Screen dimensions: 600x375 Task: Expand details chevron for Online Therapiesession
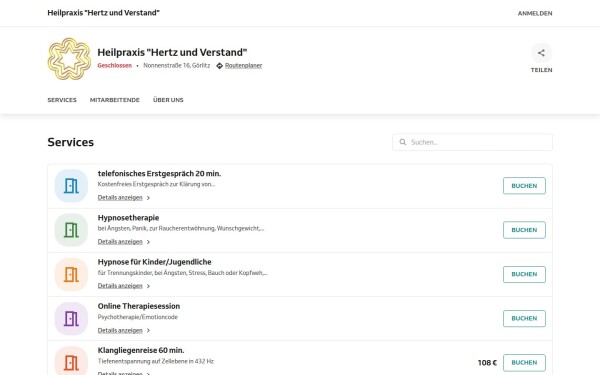(x=148, y=331)
